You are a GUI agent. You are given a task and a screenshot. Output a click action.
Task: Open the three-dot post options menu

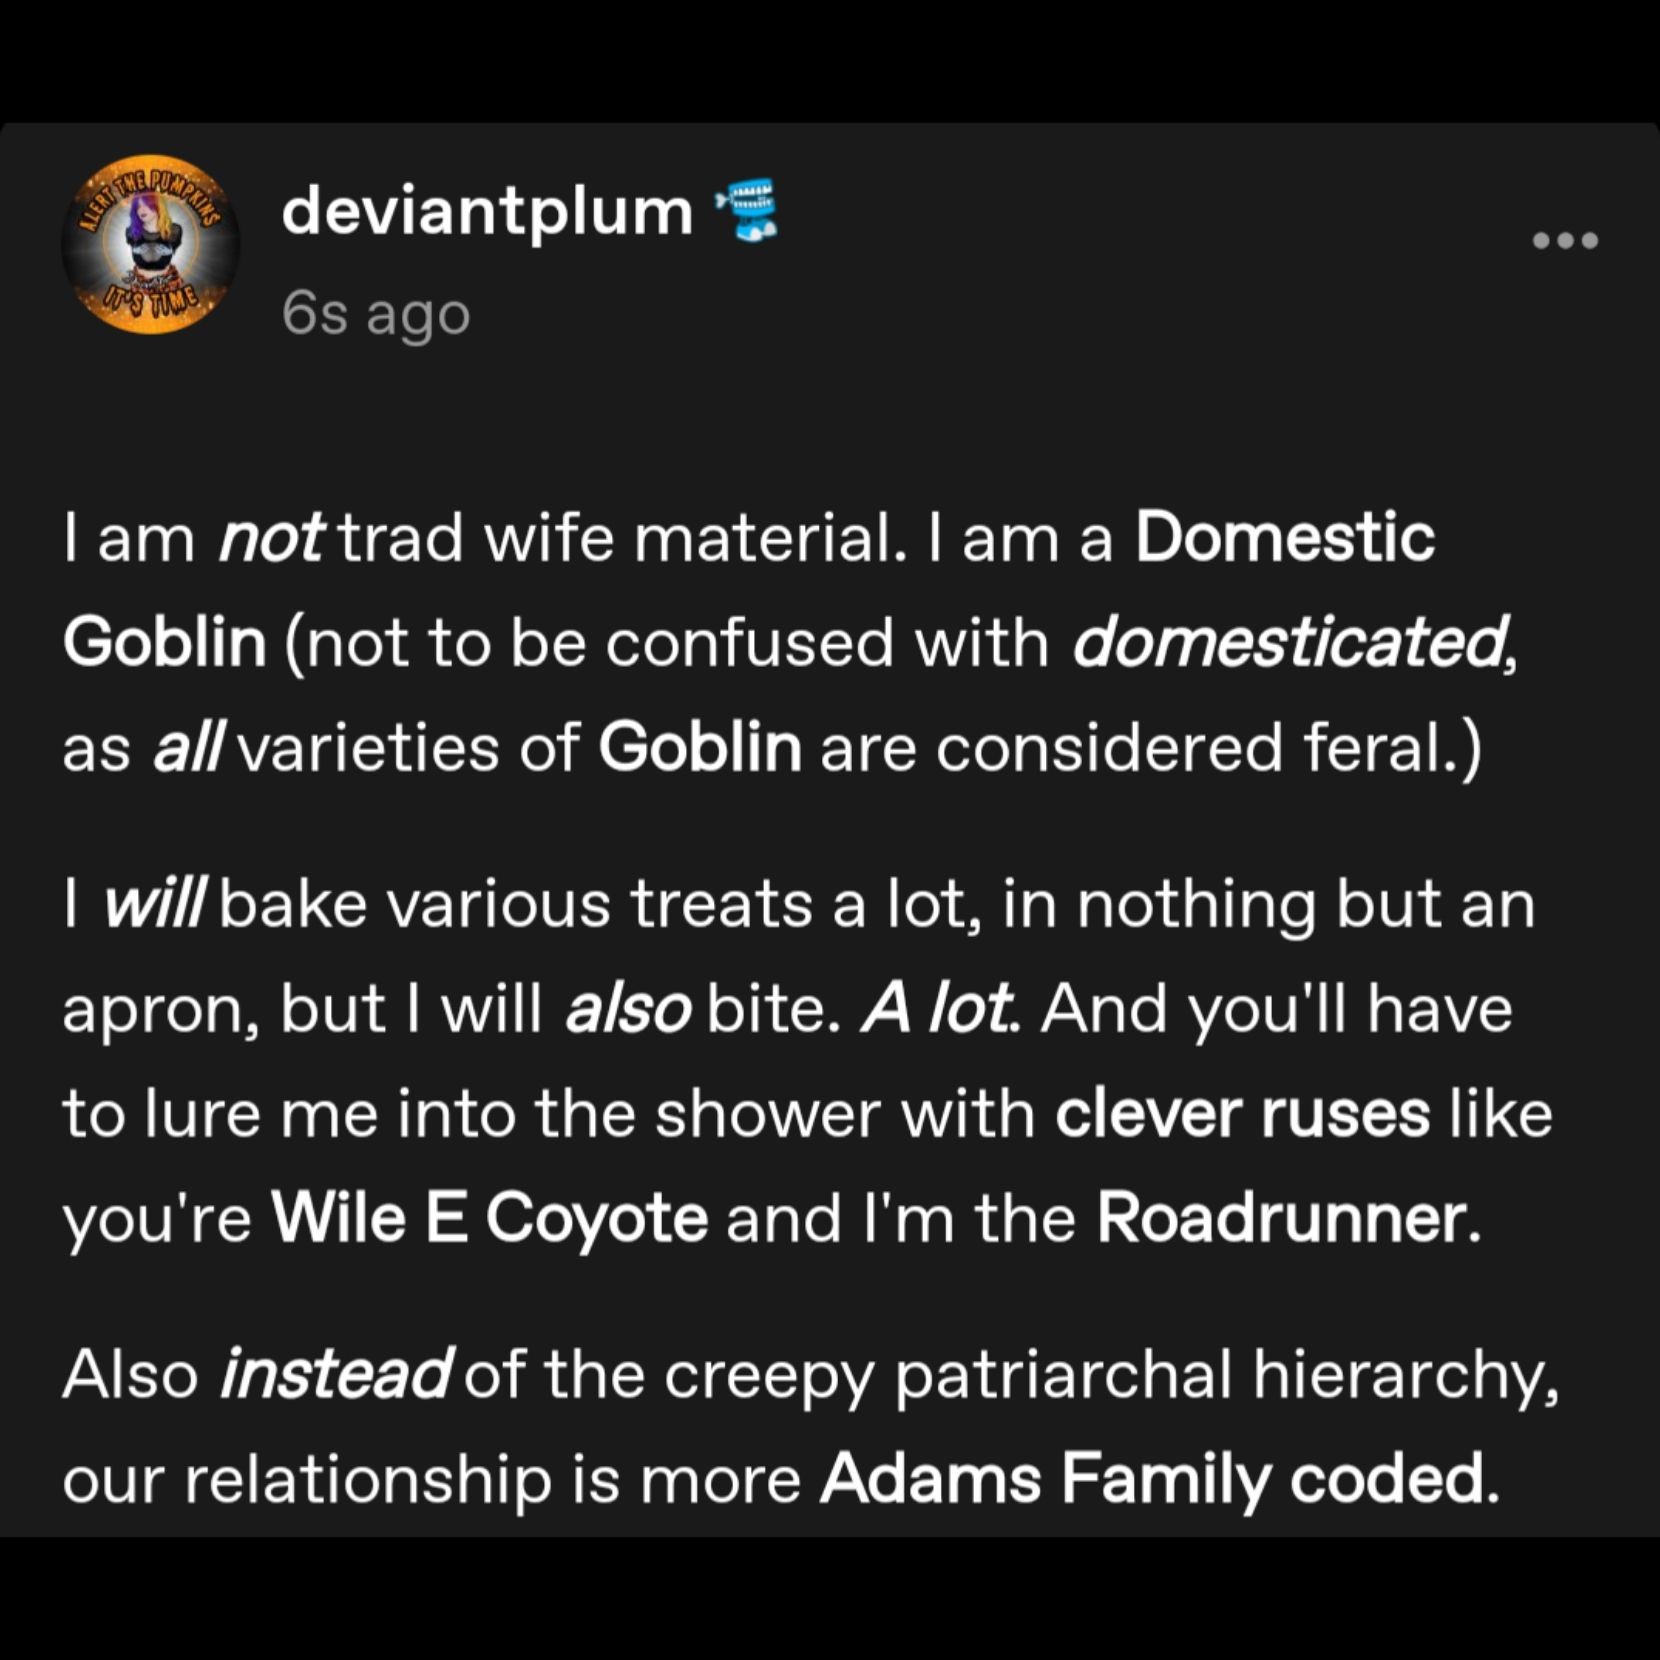click(x=1565, y=240)
